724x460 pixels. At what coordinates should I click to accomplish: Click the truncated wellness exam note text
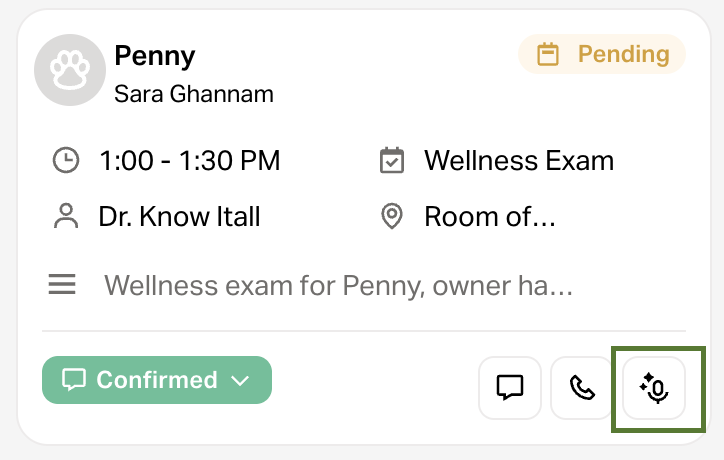point(338,286)
